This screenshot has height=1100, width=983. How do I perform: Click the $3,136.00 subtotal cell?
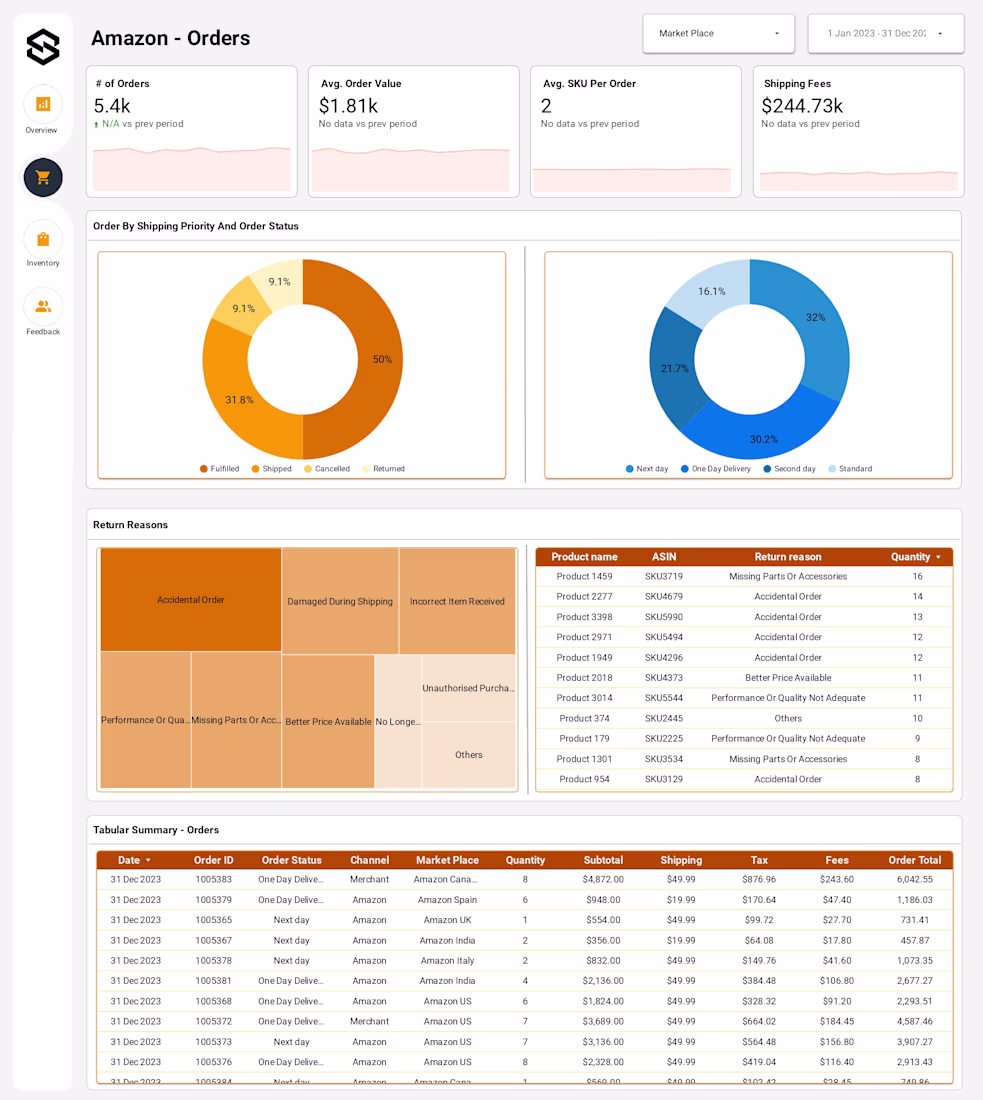(x=603, y=1042)
